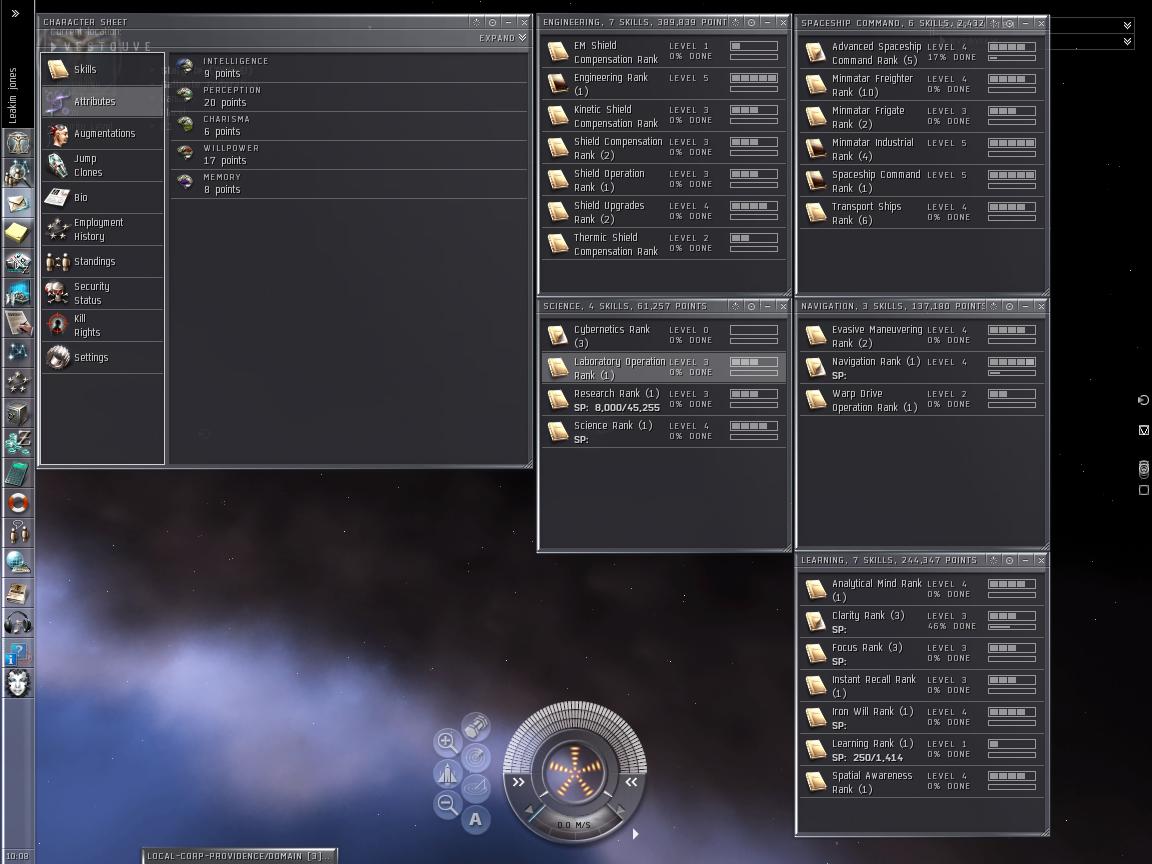Screen dimensions: 1152x864
Task: Click upper double-chevron at top right corner
Action: [1128, 26]
